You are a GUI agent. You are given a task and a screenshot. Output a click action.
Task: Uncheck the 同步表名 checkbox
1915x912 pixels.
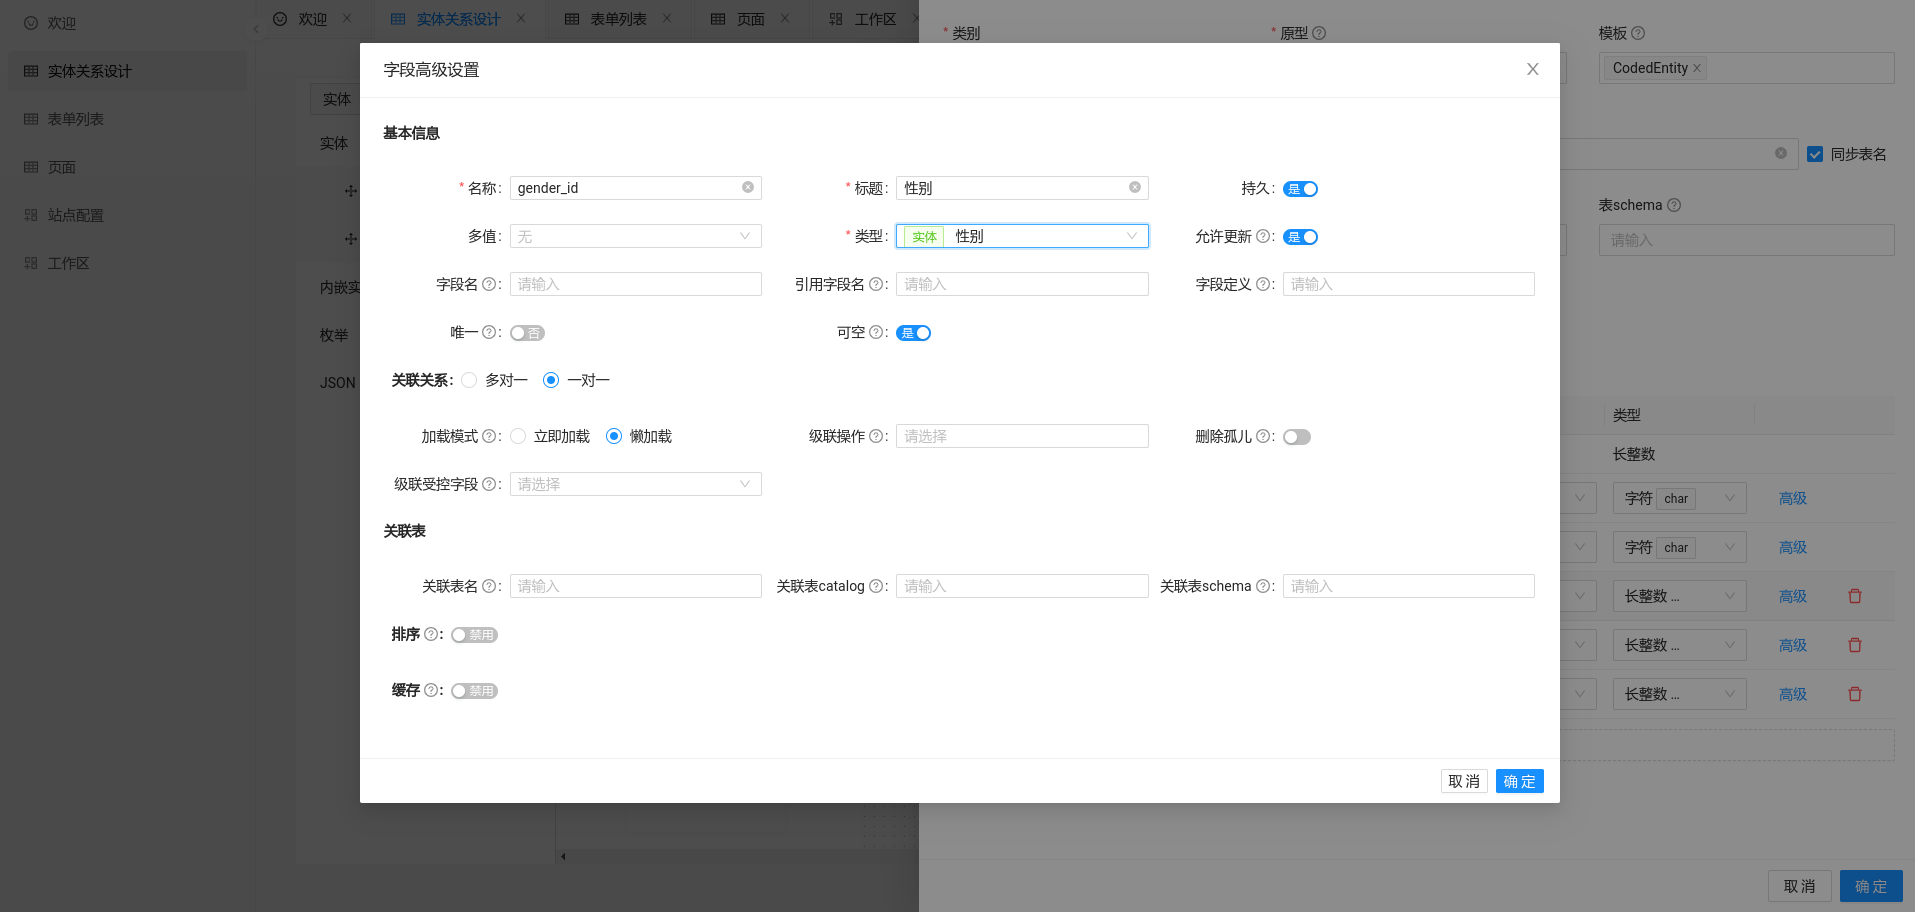pos(1815,154)
